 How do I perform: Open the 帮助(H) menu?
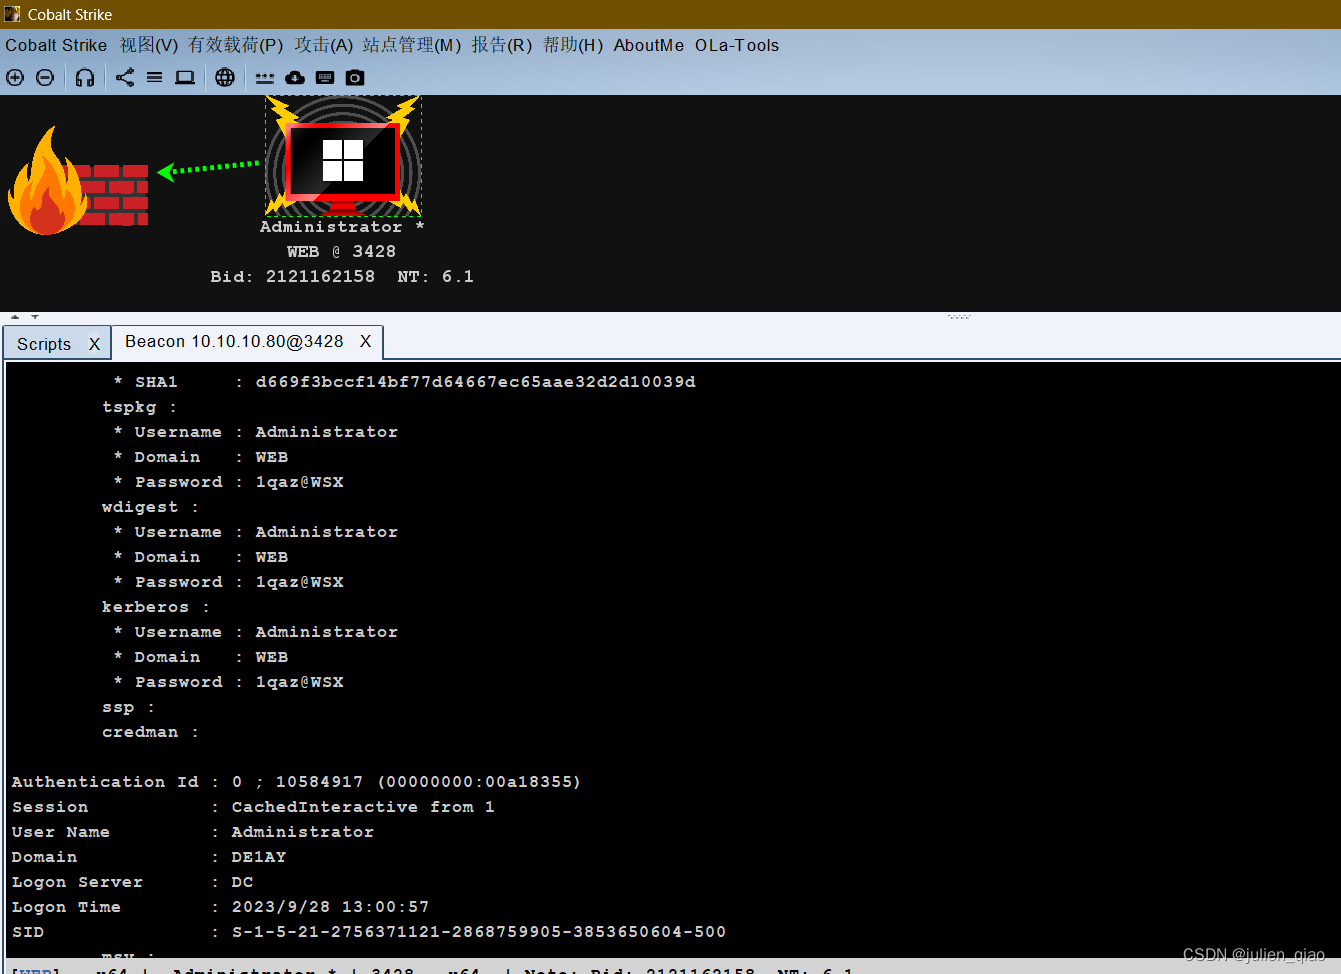coord(573,45)
